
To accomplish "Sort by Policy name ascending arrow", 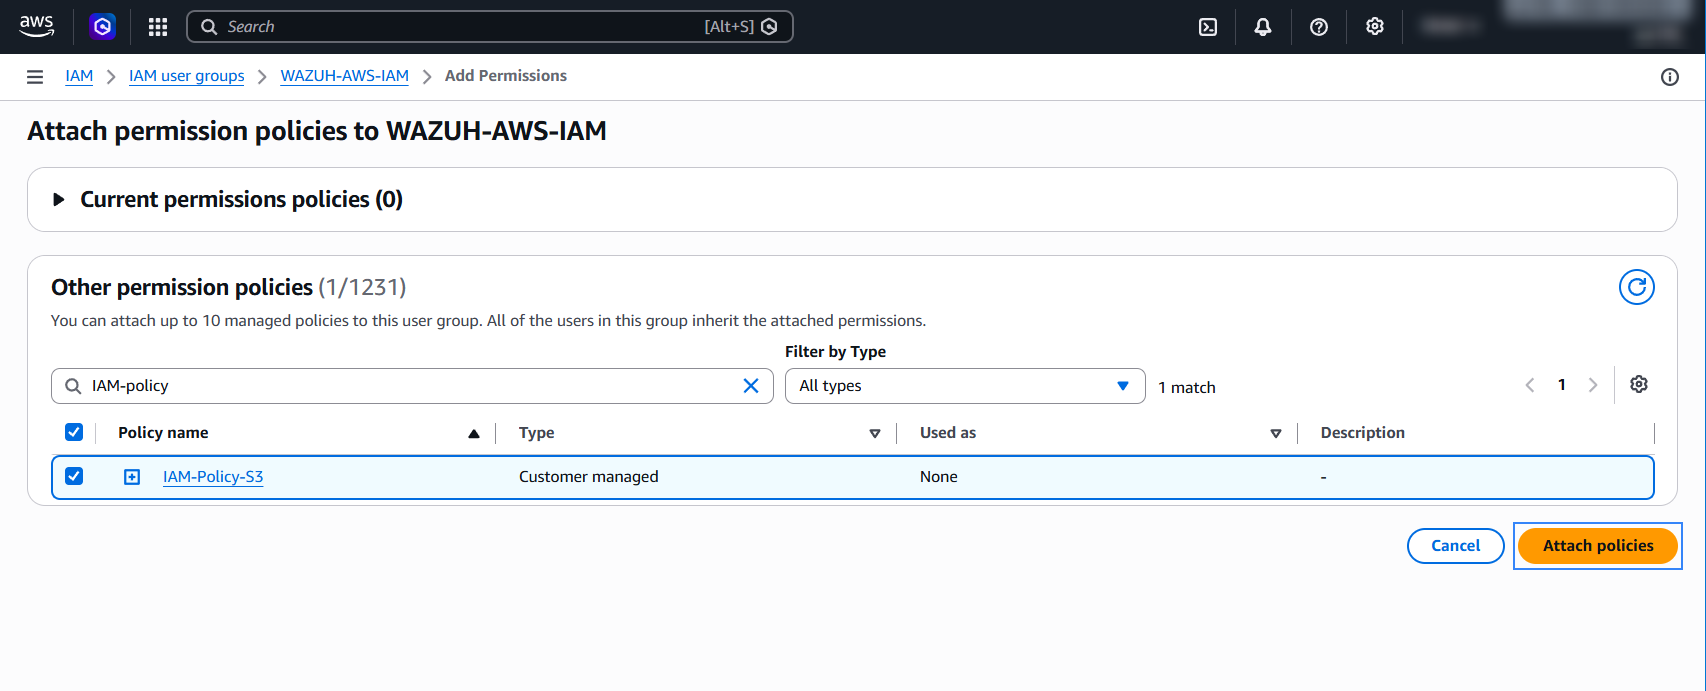I will click(x=474, y=433).
